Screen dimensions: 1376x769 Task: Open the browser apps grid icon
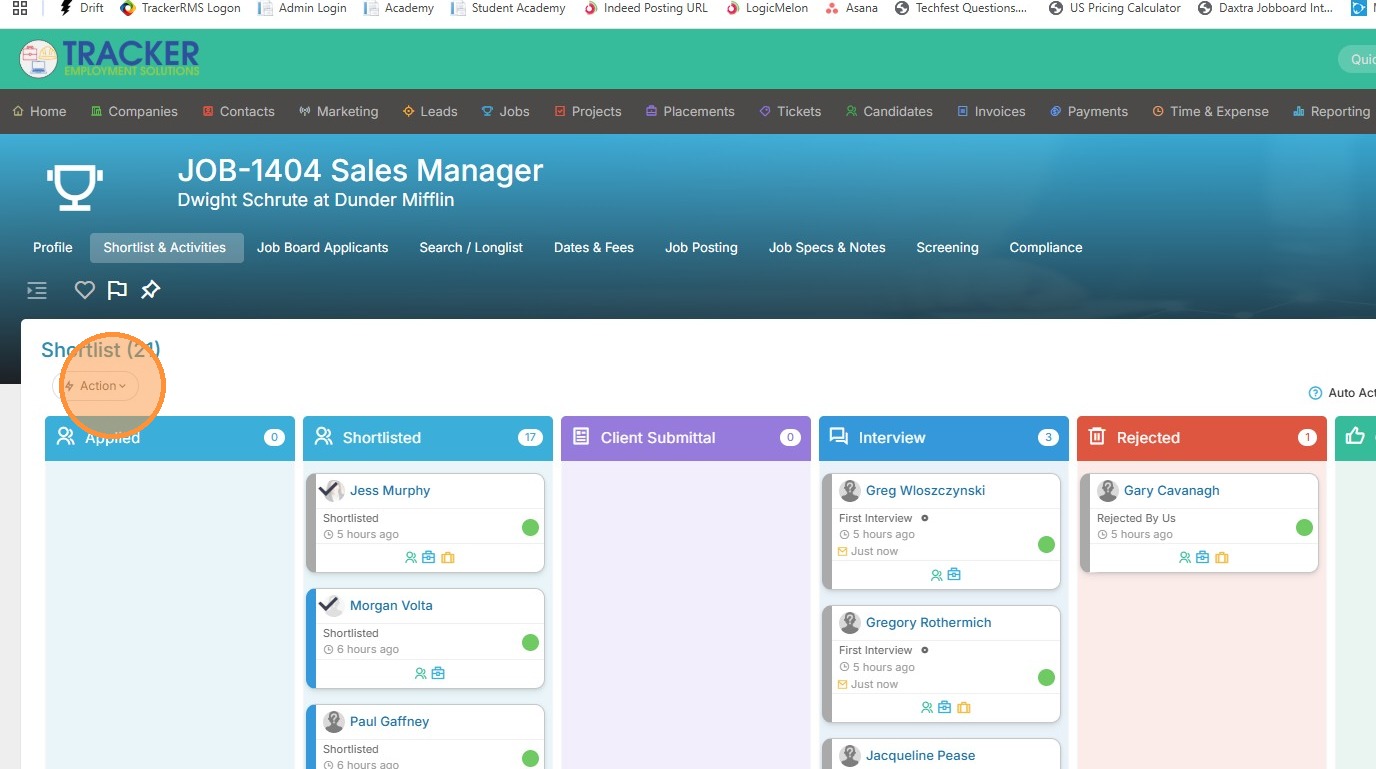[x=19, y=8]
